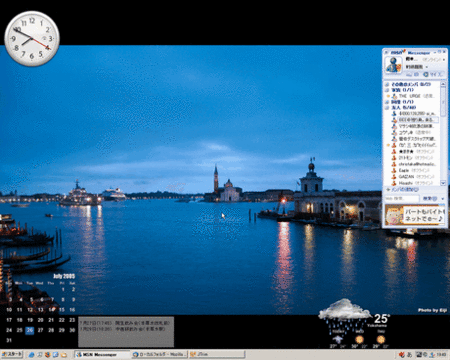Click the system tray clock

[441, 354]
